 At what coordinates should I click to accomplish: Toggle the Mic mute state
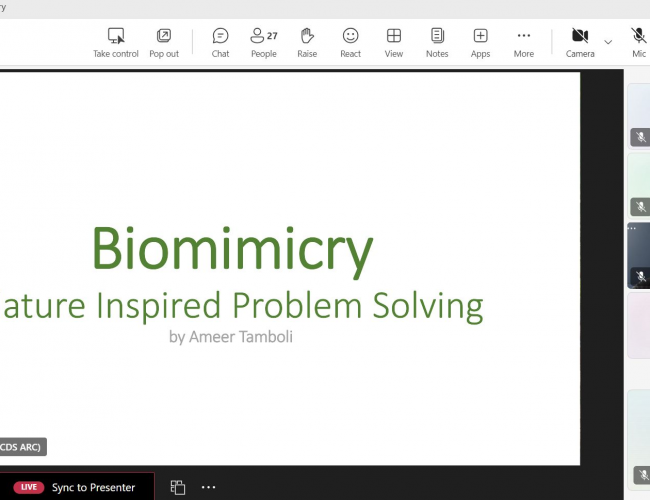click(639, 42)
